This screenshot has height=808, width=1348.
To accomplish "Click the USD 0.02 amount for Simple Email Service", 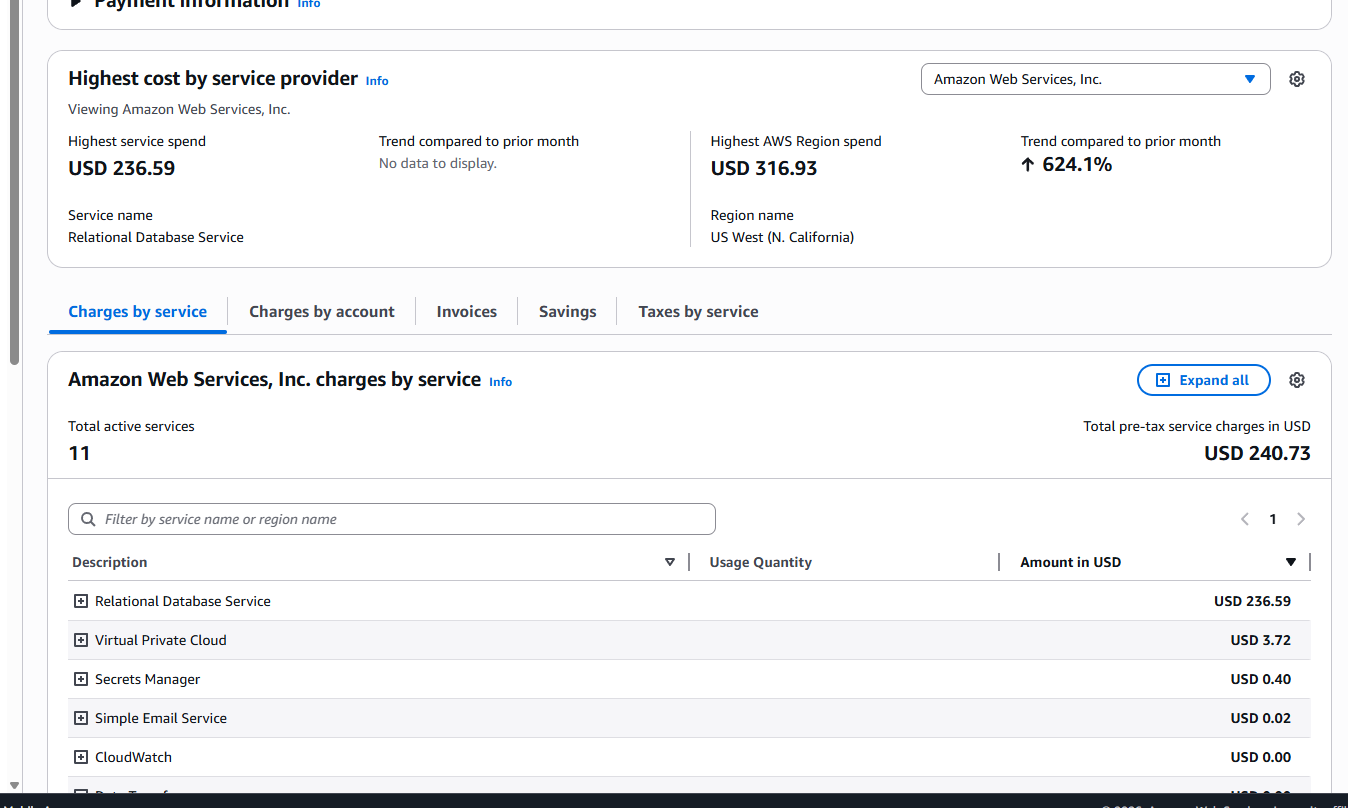I will pyautogui.click(x=1261, y=718).
